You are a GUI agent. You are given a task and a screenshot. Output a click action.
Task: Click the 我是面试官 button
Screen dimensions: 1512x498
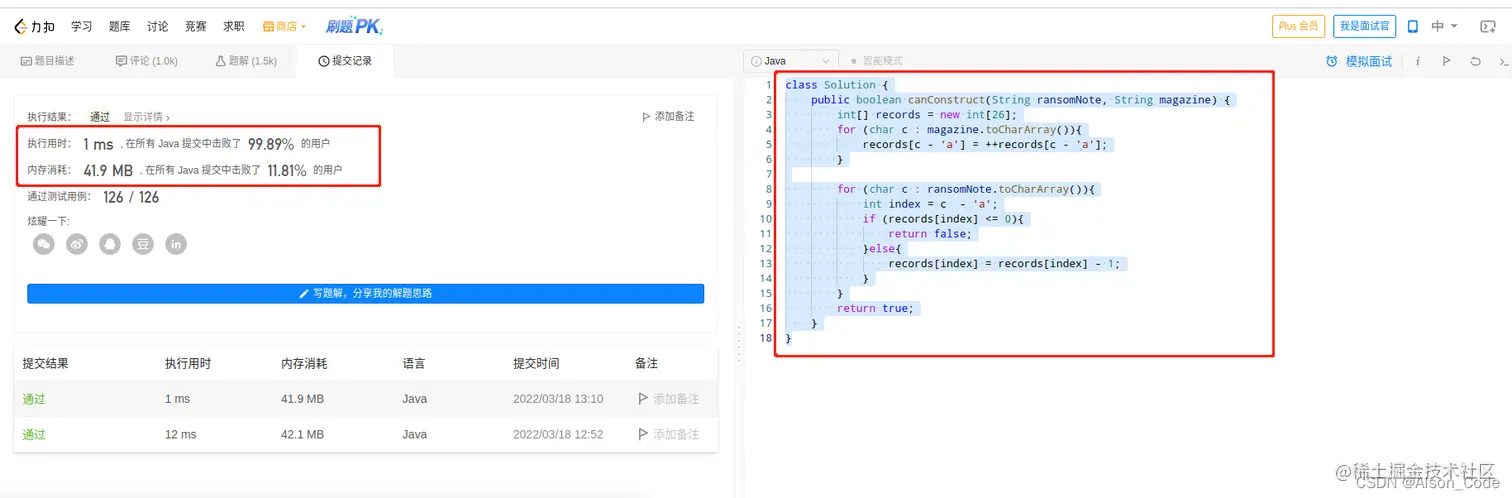tap(1364, 26)
